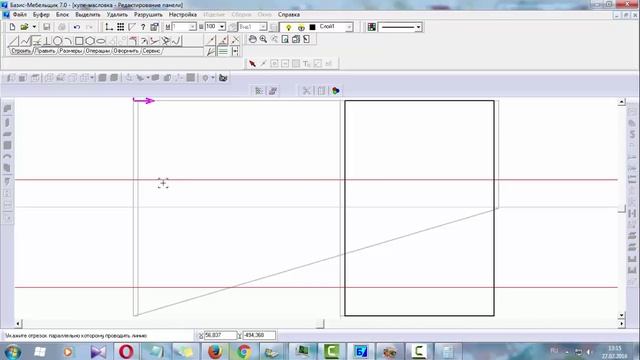Toggle the horizontal lines snap icon
640x360 pixels.
[x=223, y=51]
